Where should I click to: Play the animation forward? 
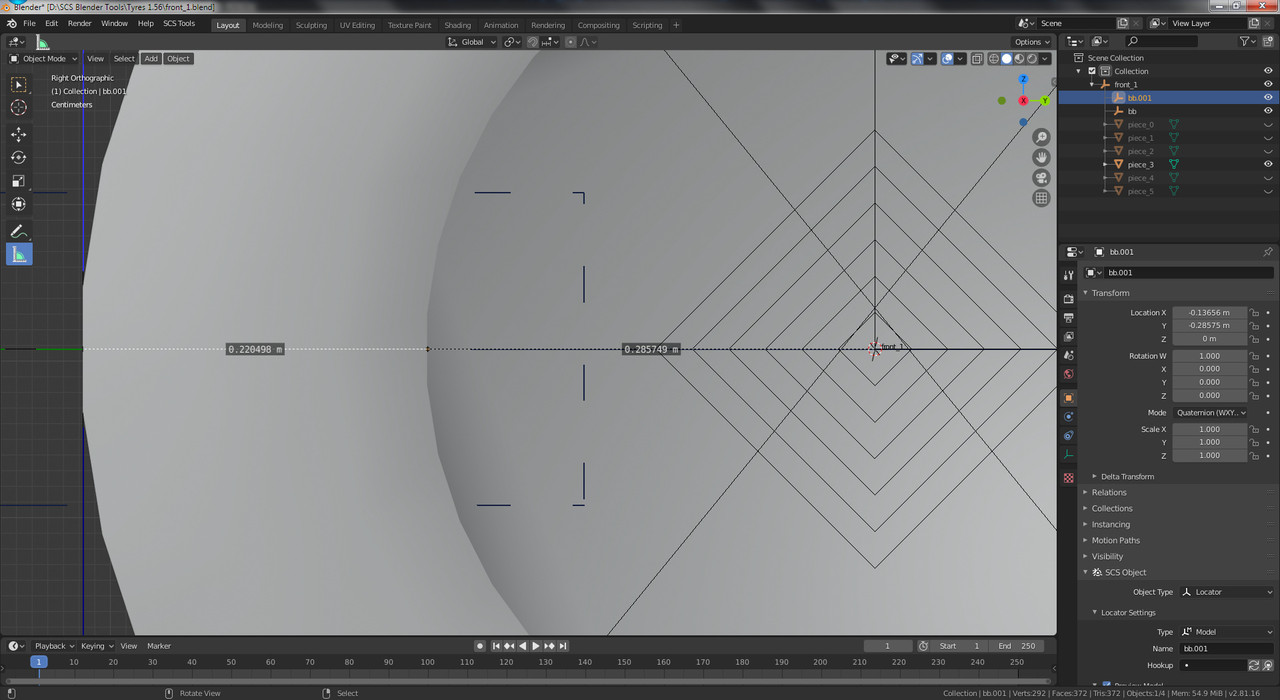(535, 646)
